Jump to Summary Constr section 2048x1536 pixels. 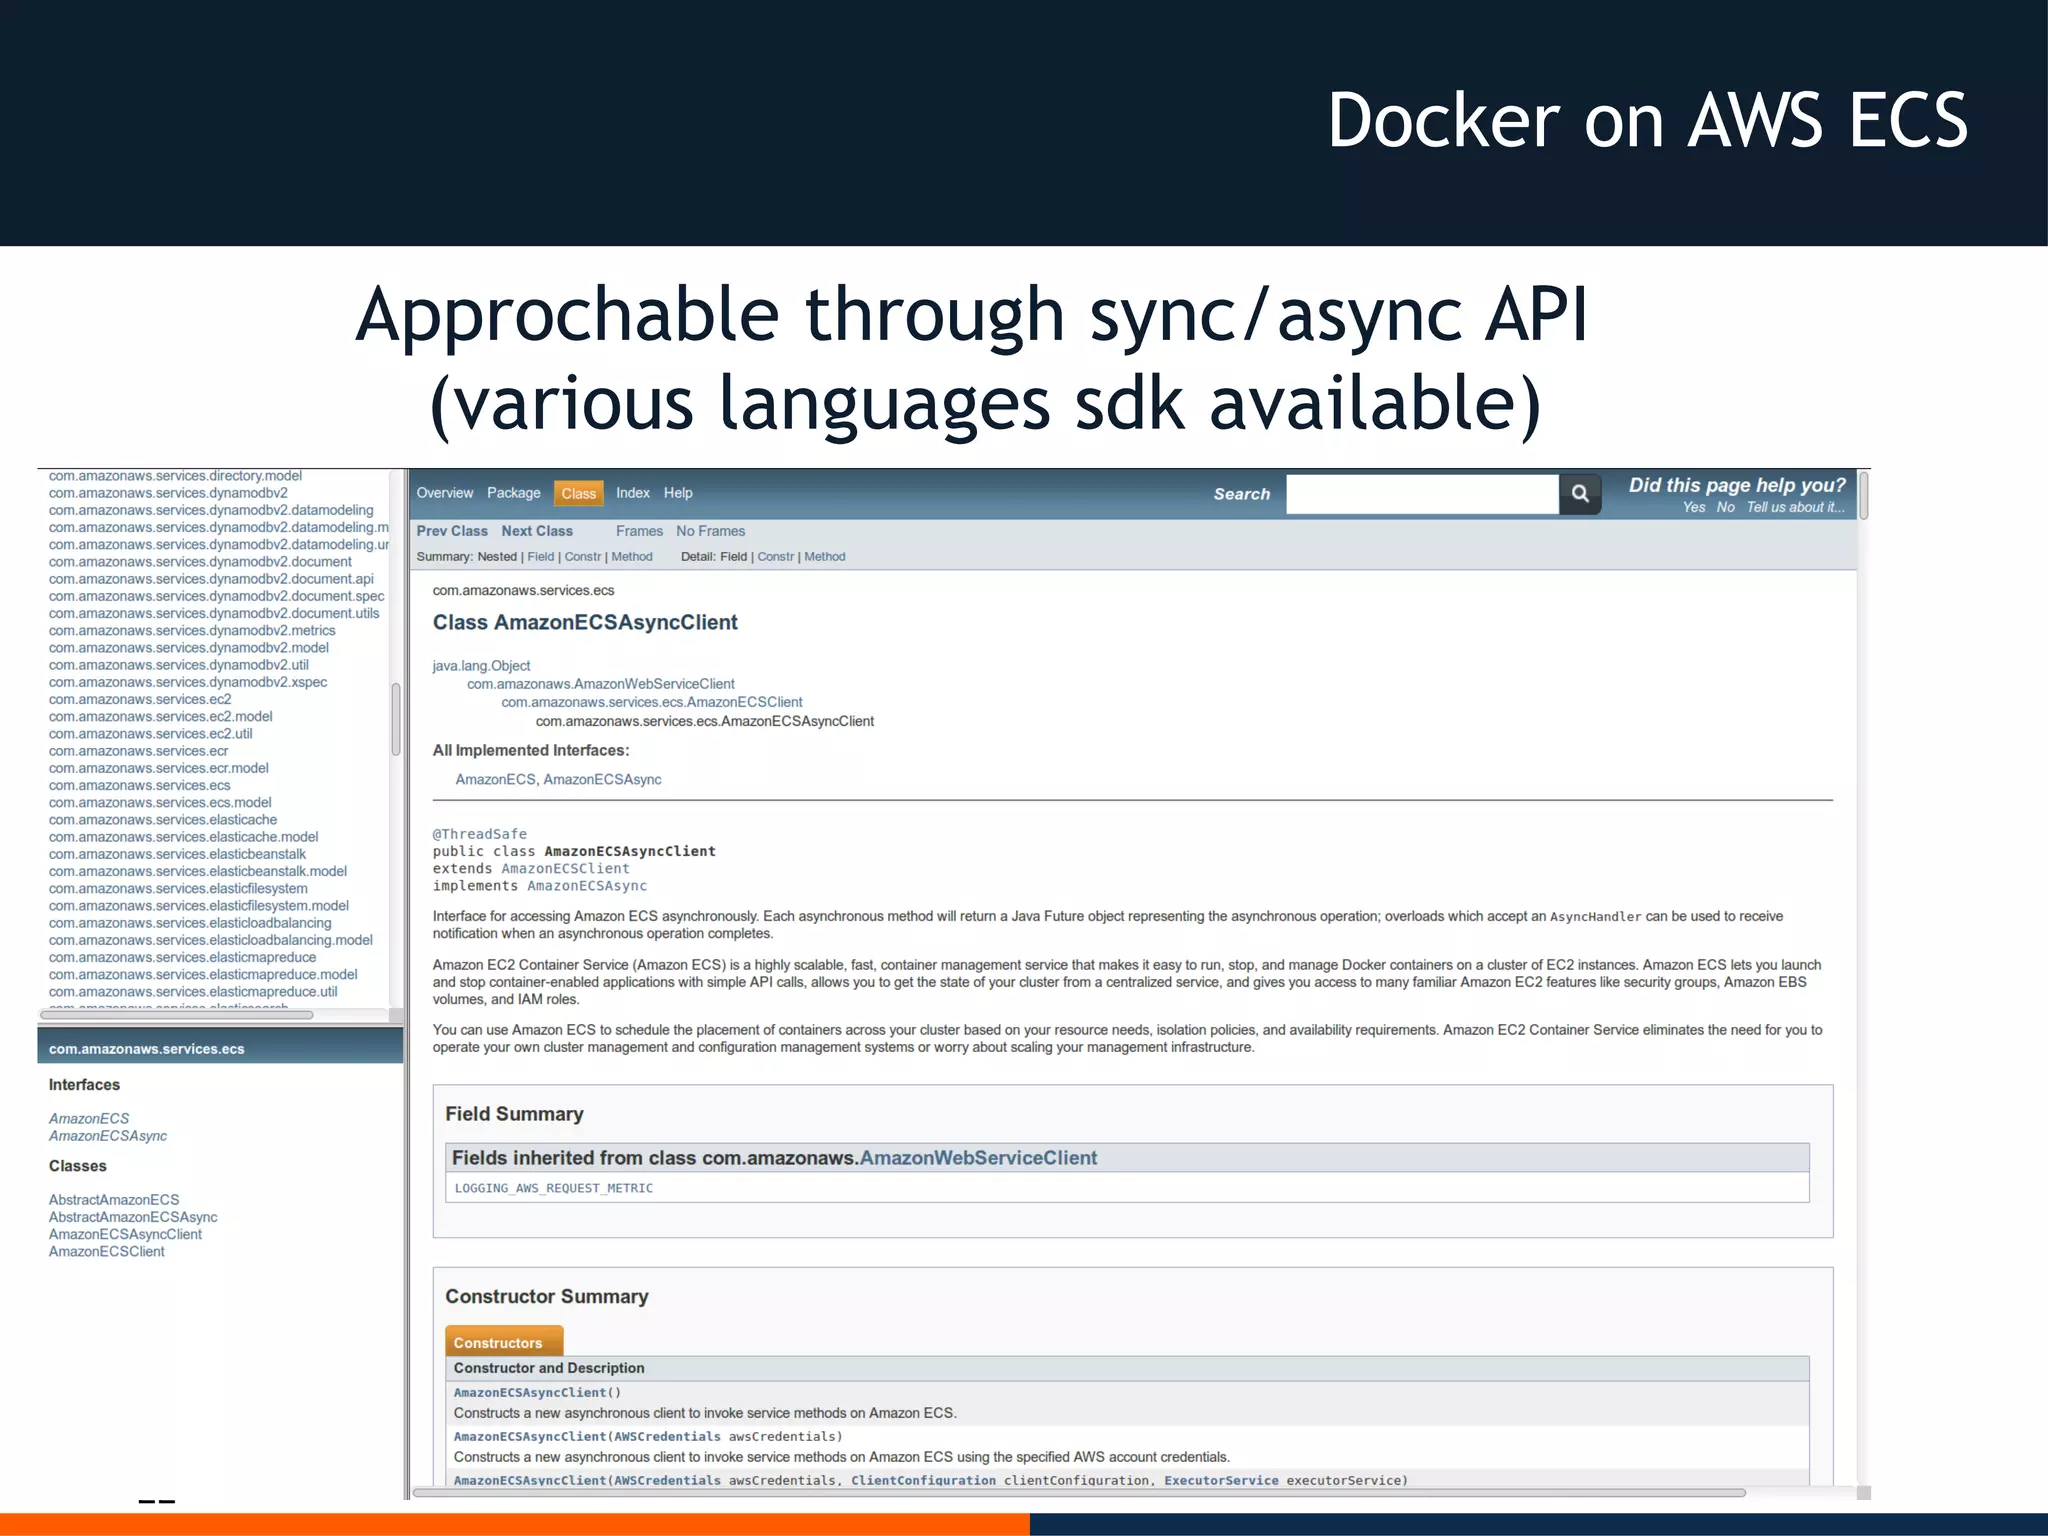[583, 557]
